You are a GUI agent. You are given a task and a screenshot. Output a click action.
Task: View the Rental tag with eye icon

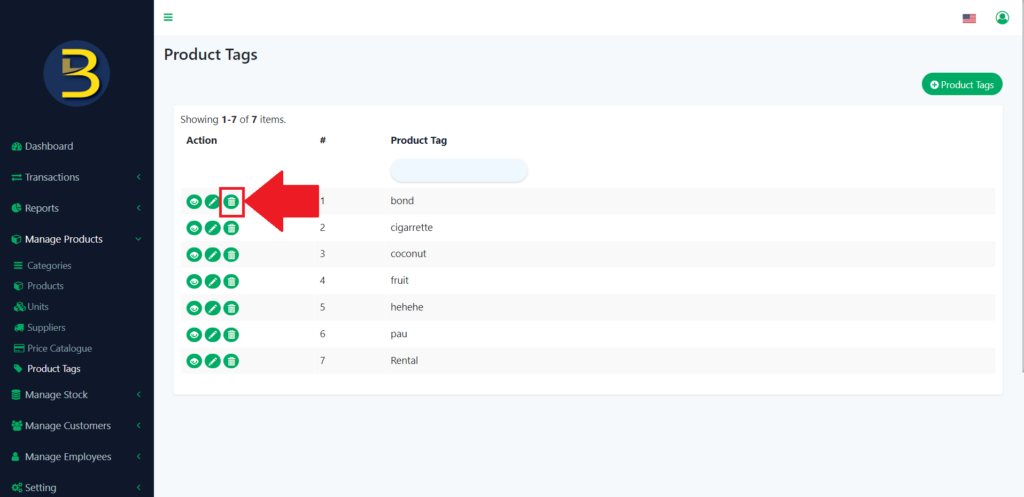pyautogui.click(x=194, y=361)
